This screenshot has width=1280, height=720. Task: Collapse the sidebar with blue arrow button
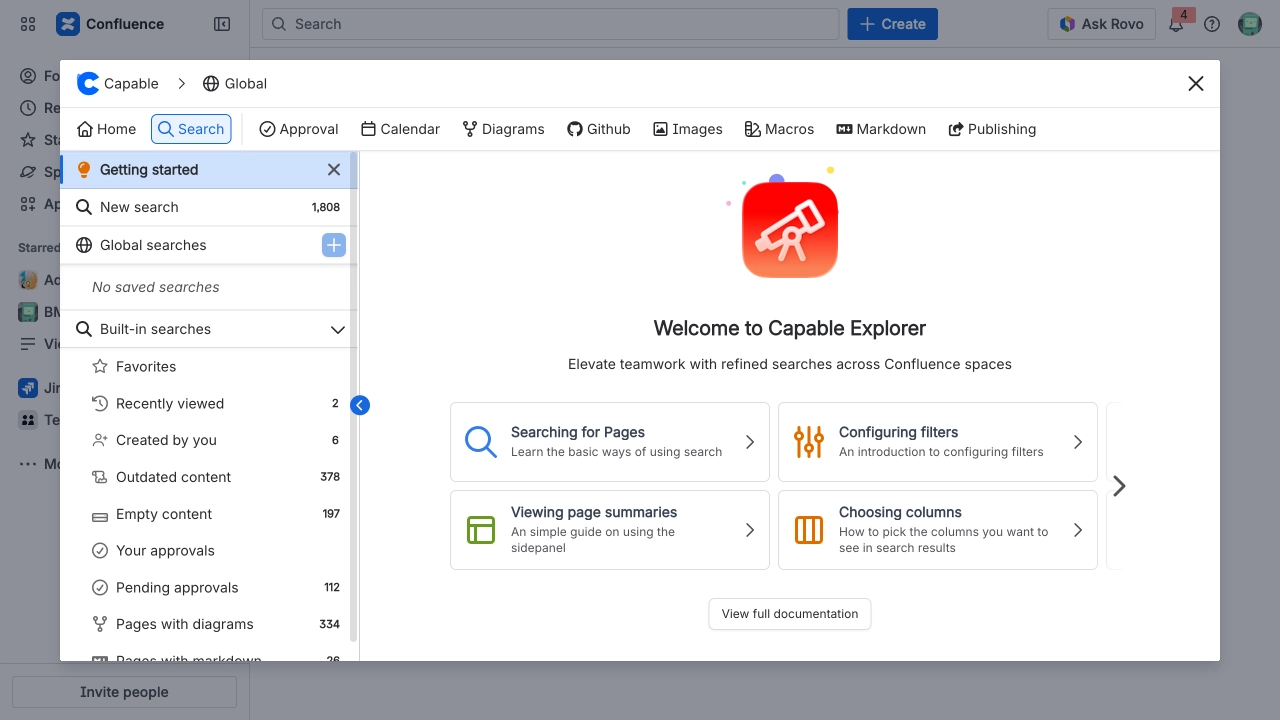tap(360, 405)
